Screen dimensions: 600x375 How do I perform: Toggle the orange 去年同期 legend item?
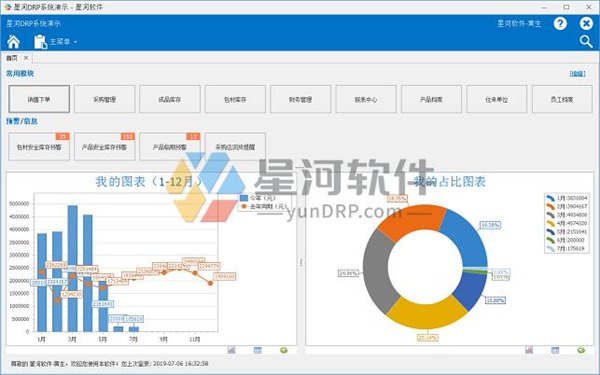264,206
